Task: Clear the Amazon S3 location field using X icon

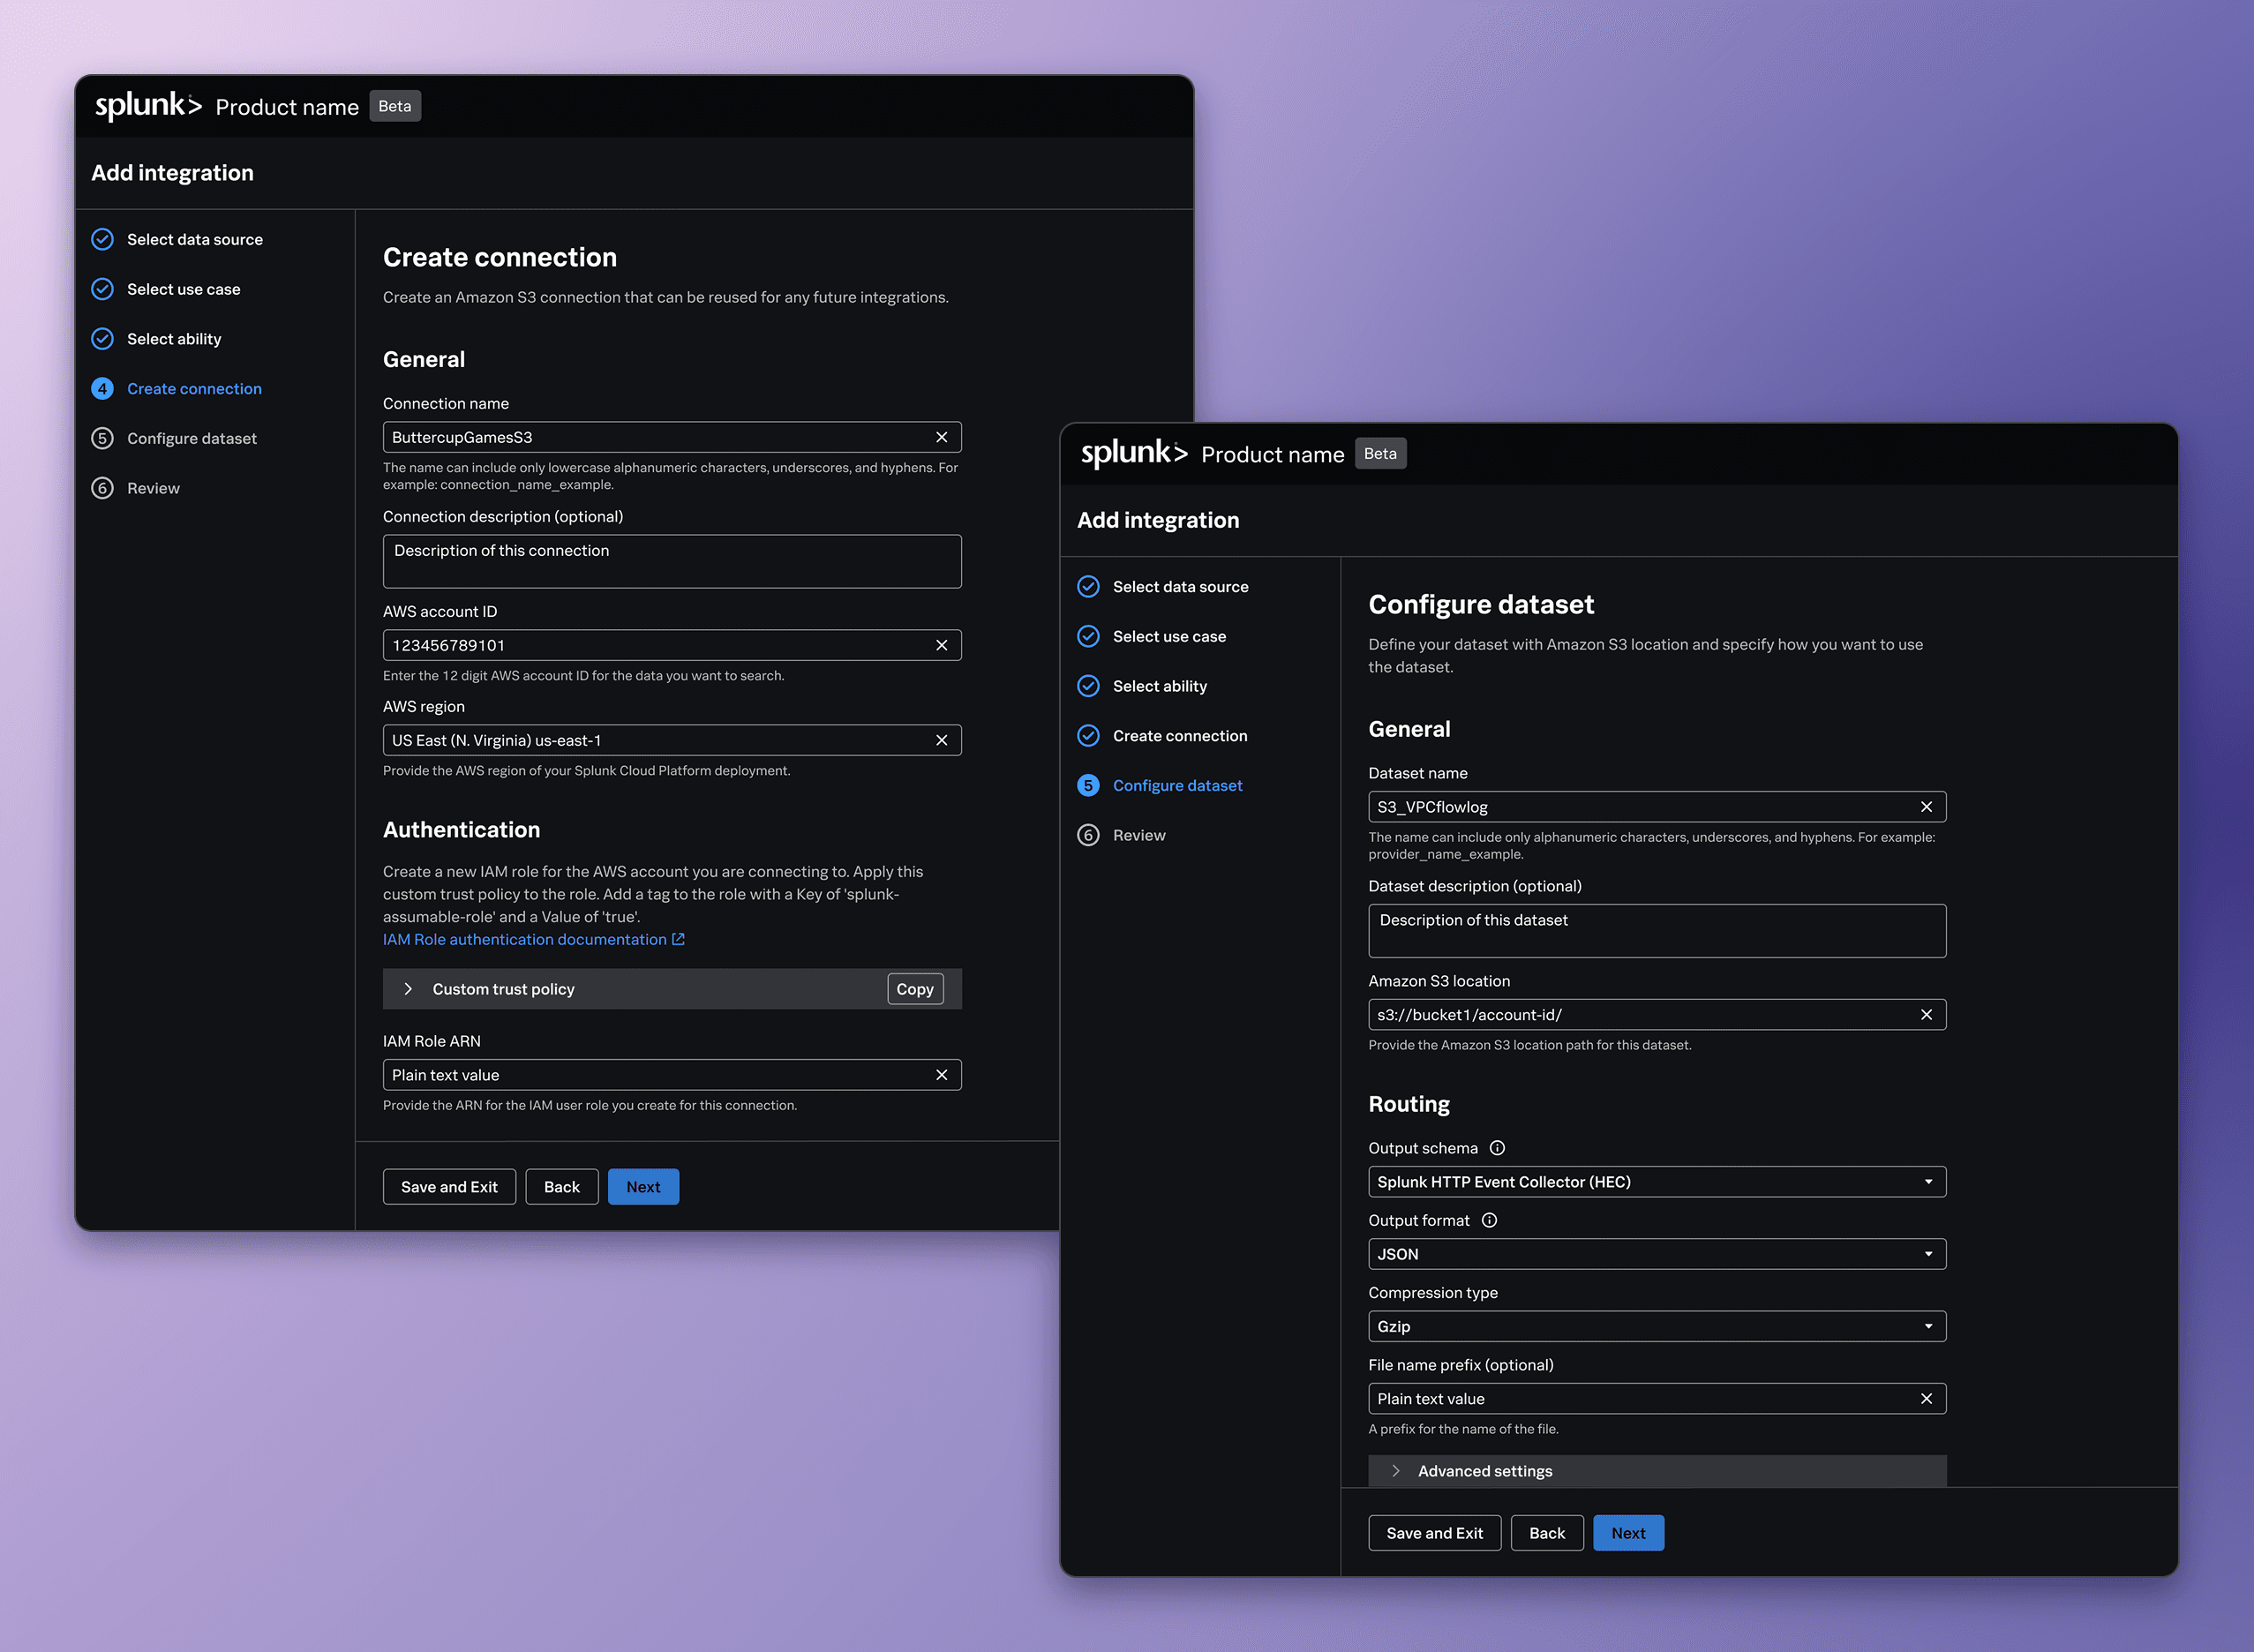Action: click(1926, 1015)
